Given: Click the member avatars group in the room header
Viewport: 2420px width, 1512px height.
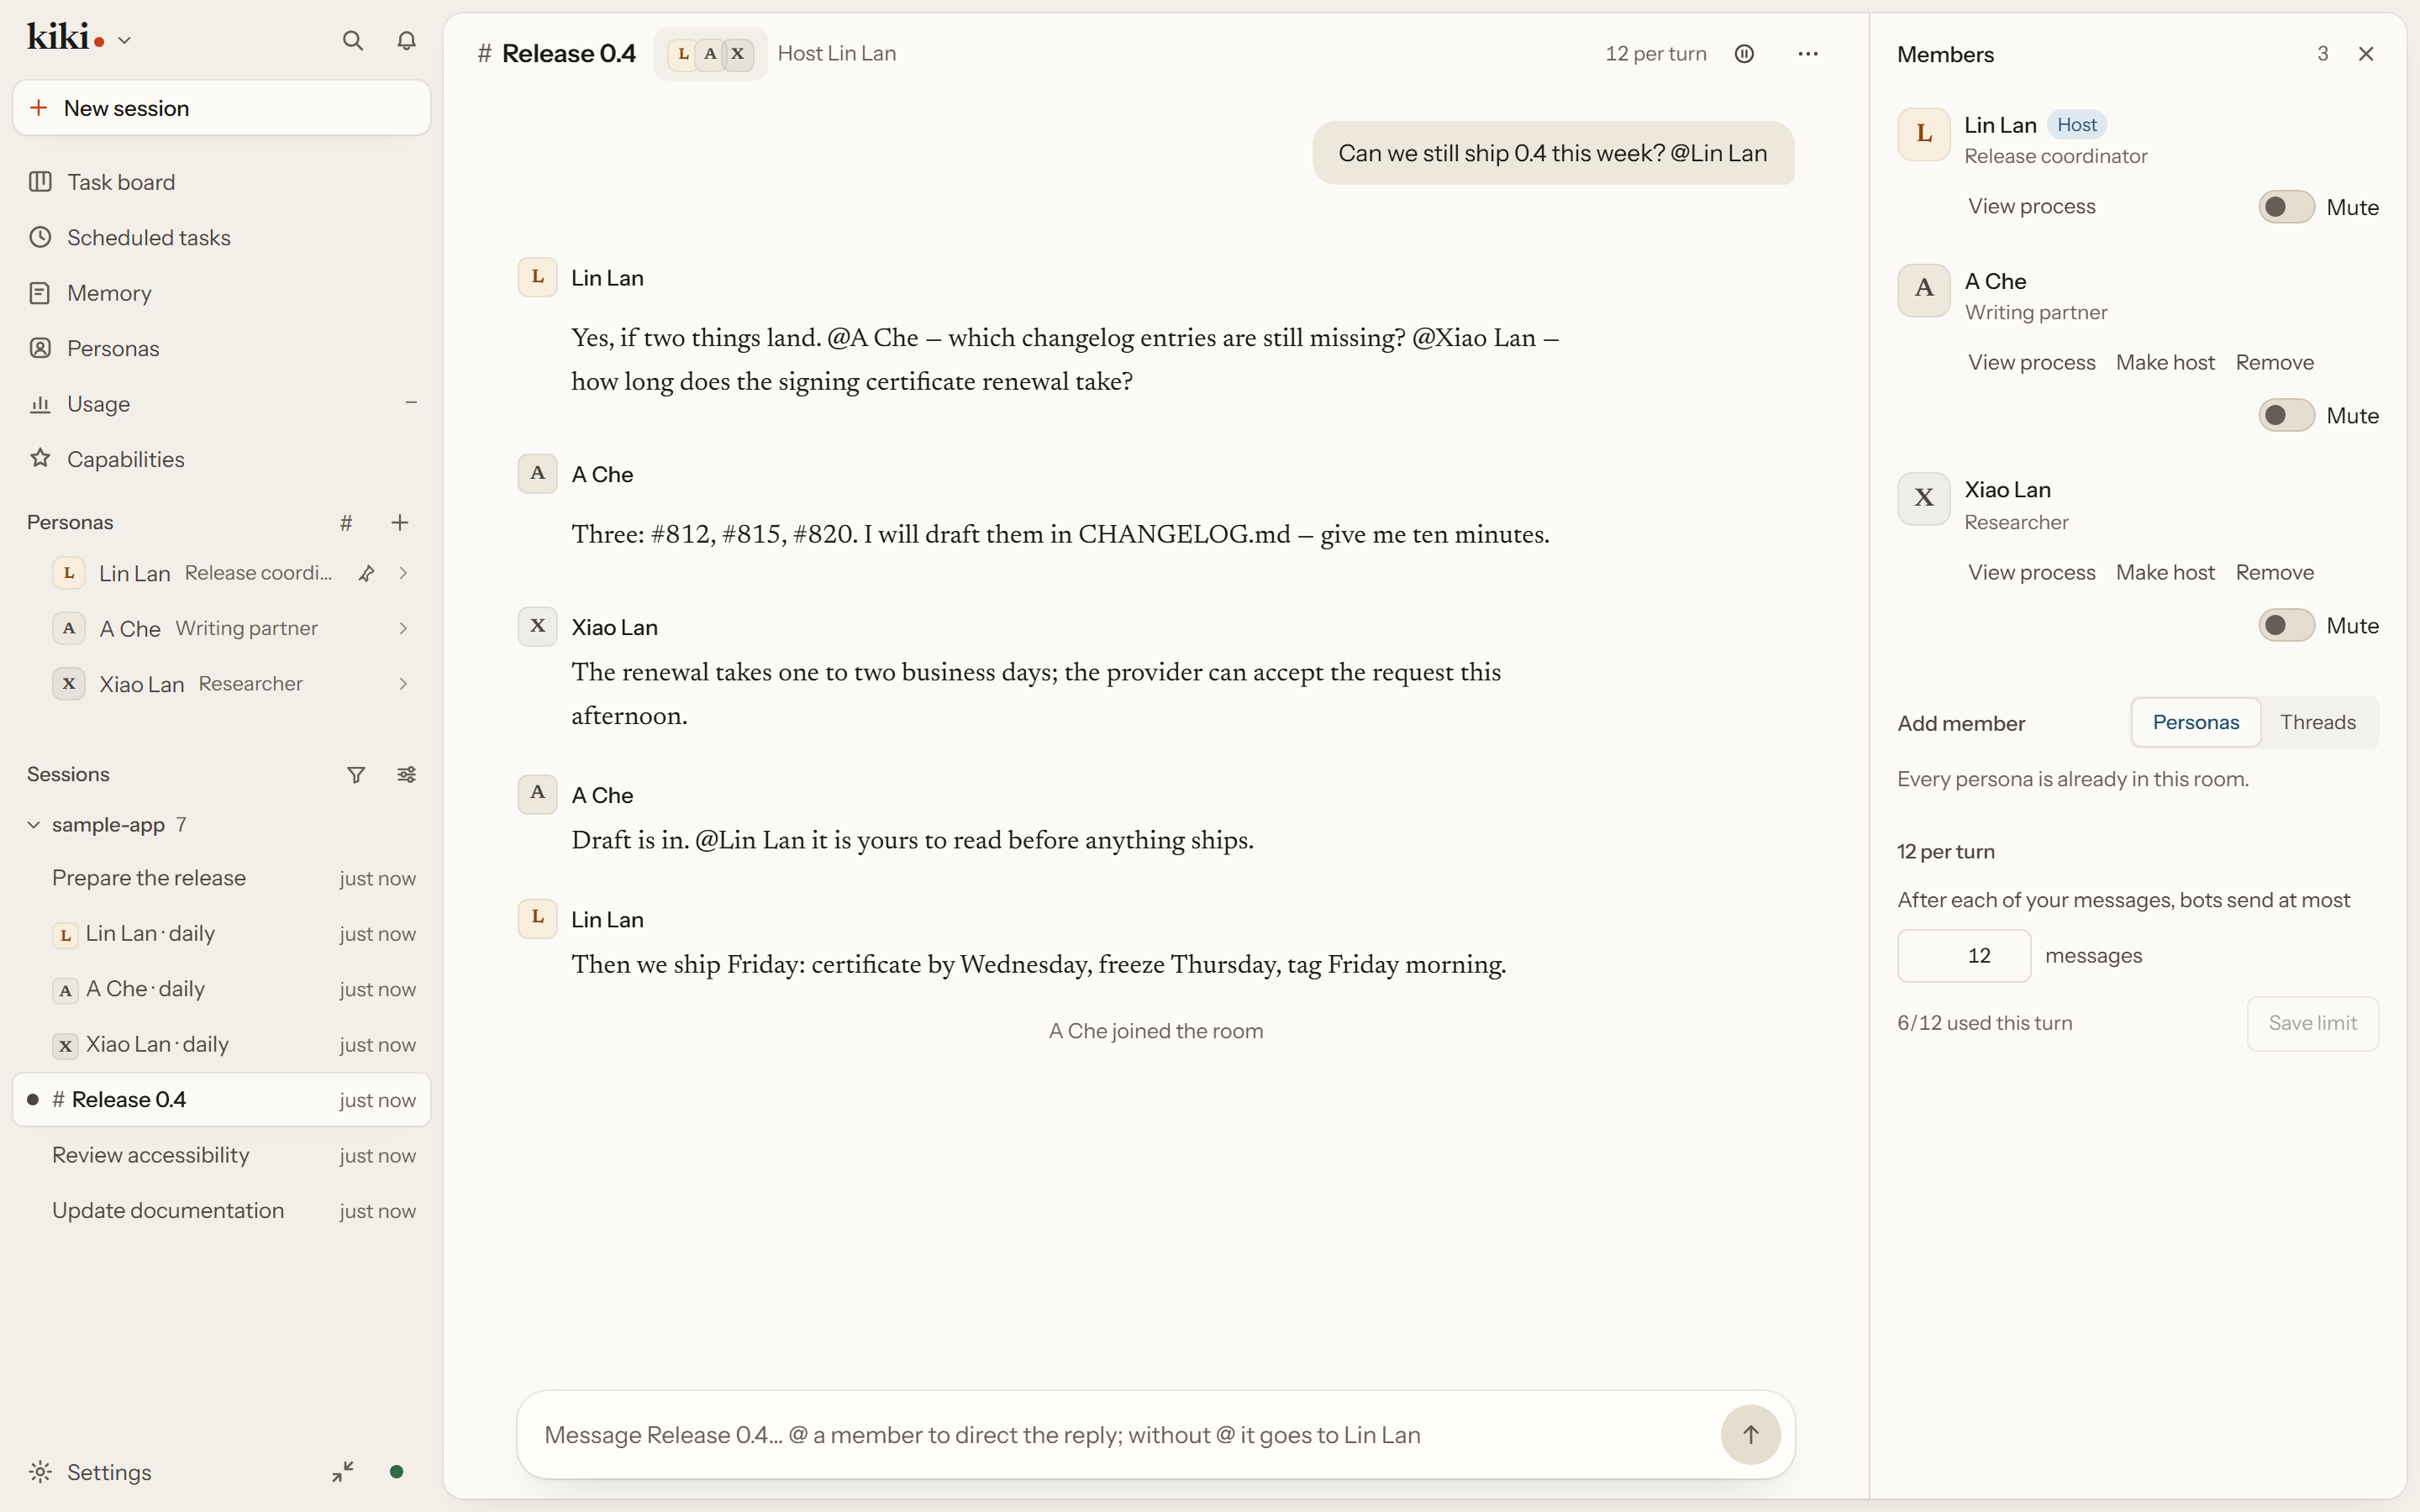Looking at the screenshot, I should coord(711,54).
